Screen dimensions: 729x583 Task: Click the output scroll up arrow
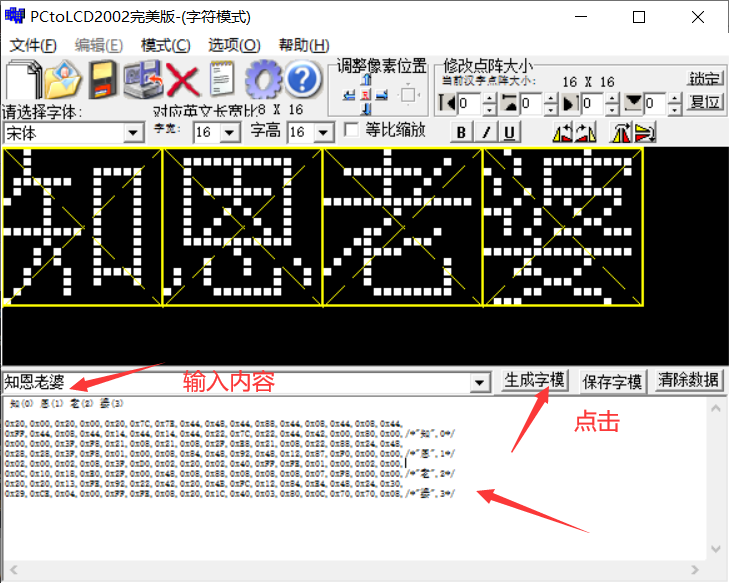716,409
